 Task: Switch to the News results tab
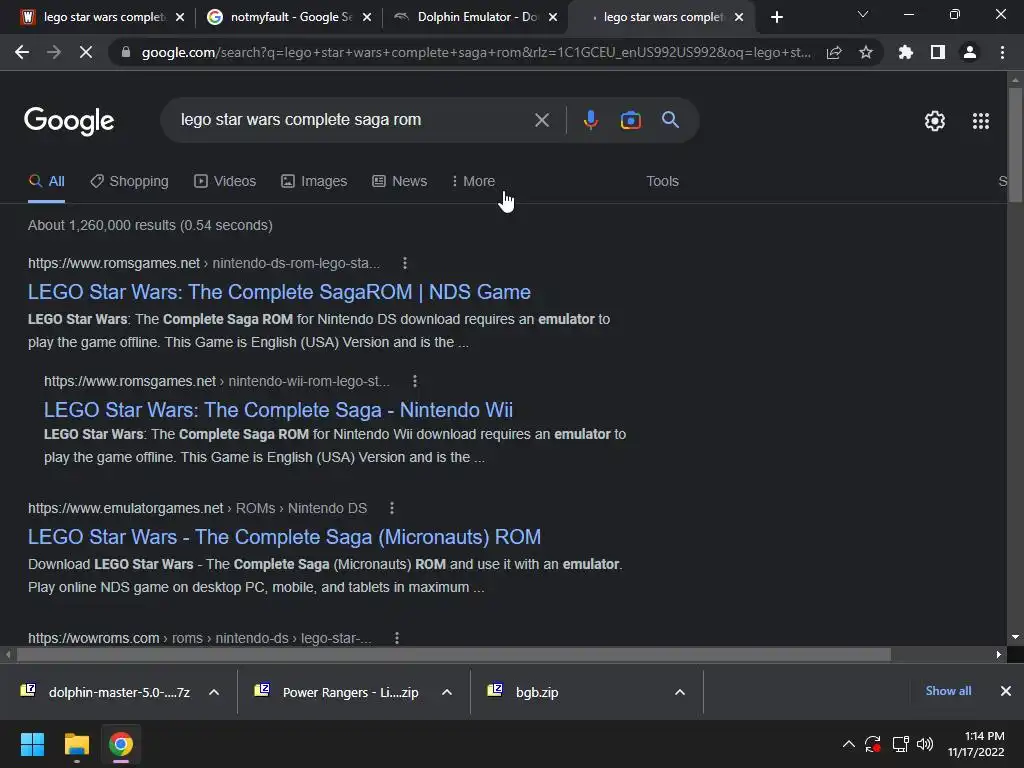click(x=400, y=182)
